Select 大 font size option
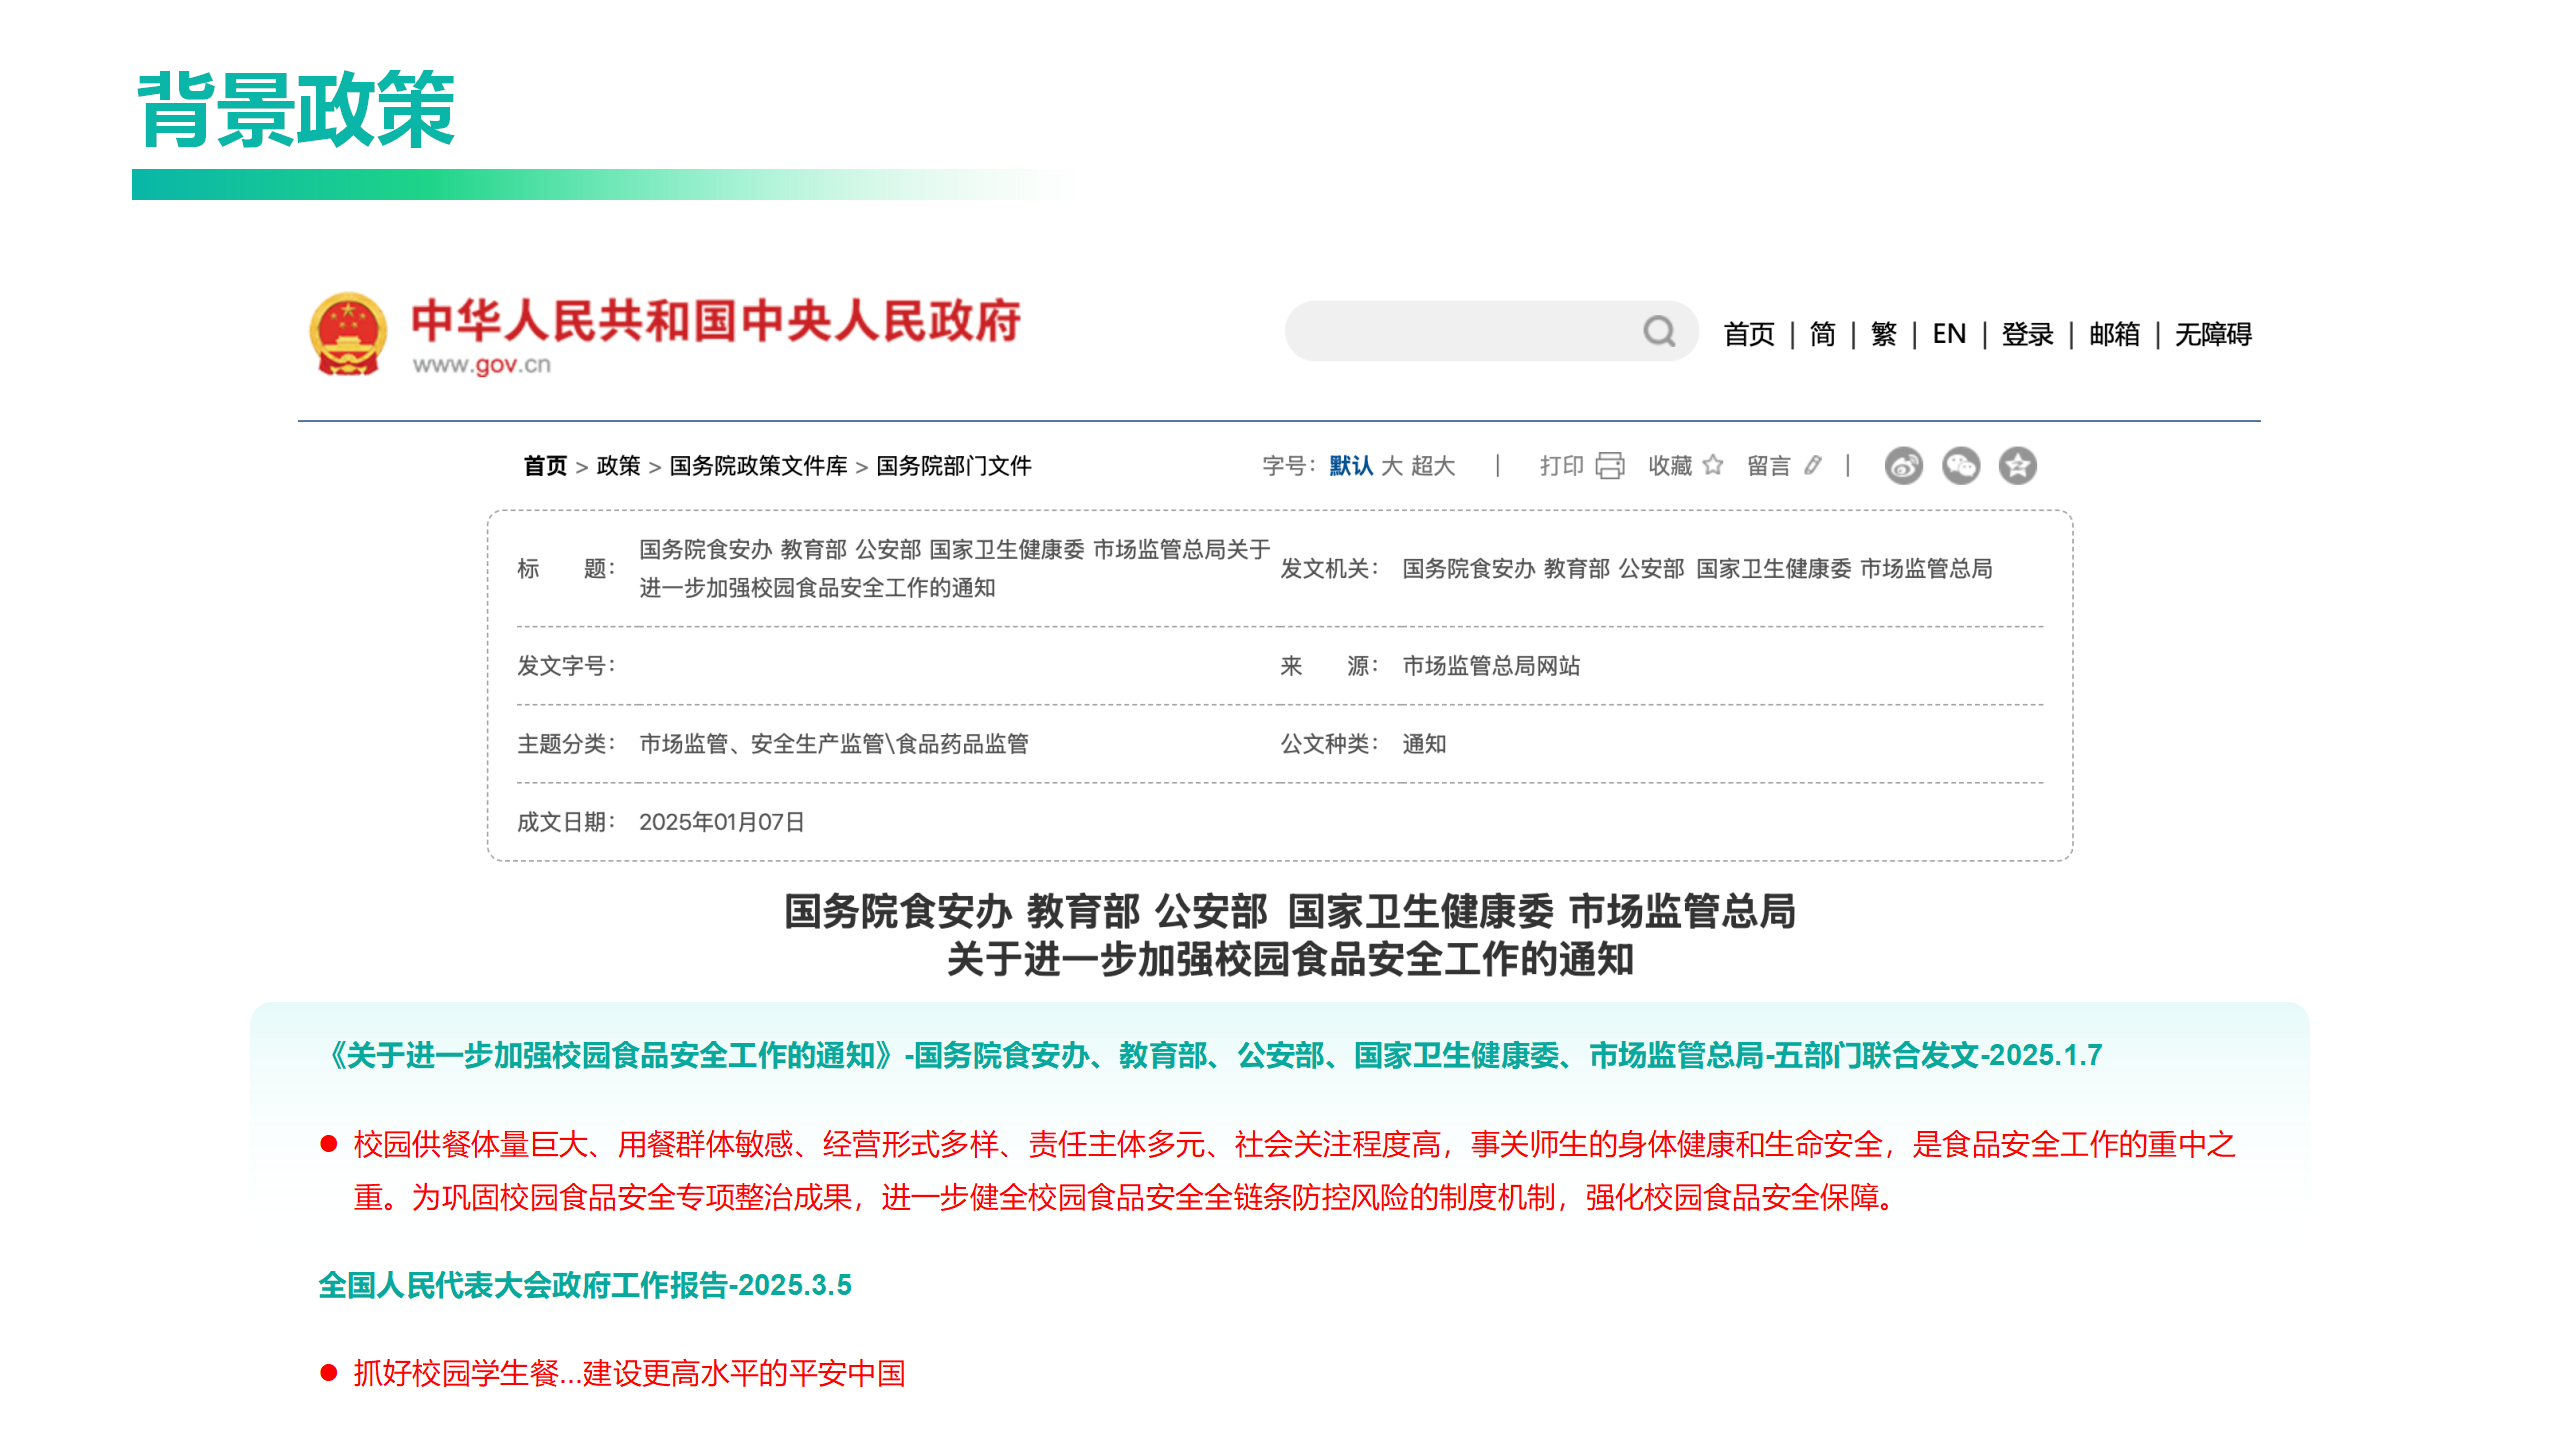Screen dimensions: 2560x1440 1391,466
